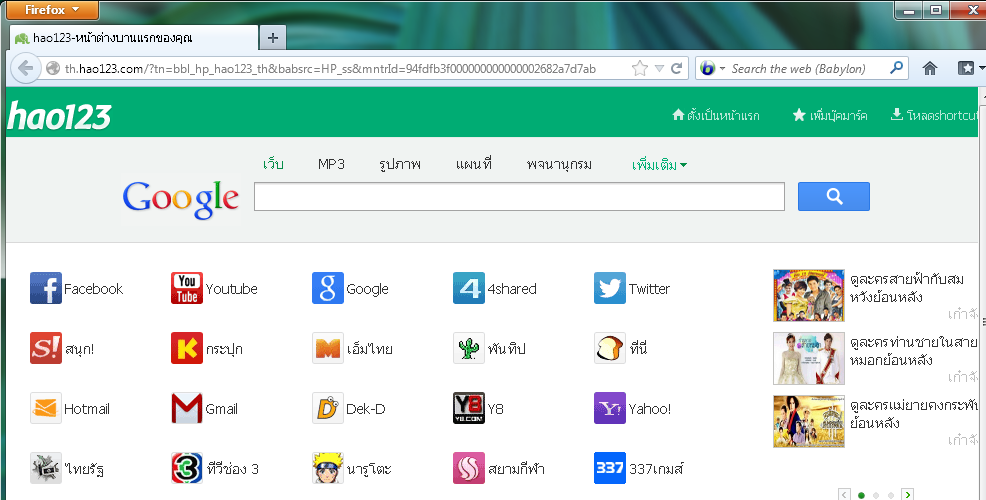The height and width of the screenshot is (500, 986).
Task: Select the รูปภาพ (images) search tab
Action: click(x=400, y=165)
